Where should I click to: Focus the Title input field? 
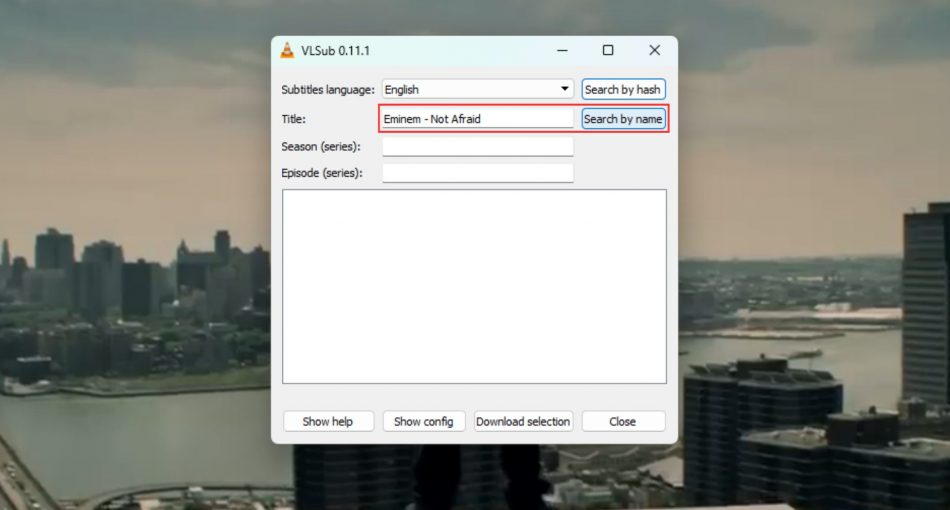pos(477,119)
